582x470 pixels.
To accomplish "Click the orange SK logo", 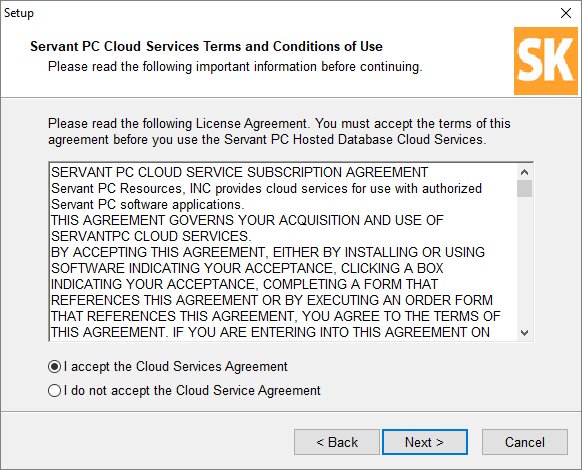I will (x=546, y=61).
